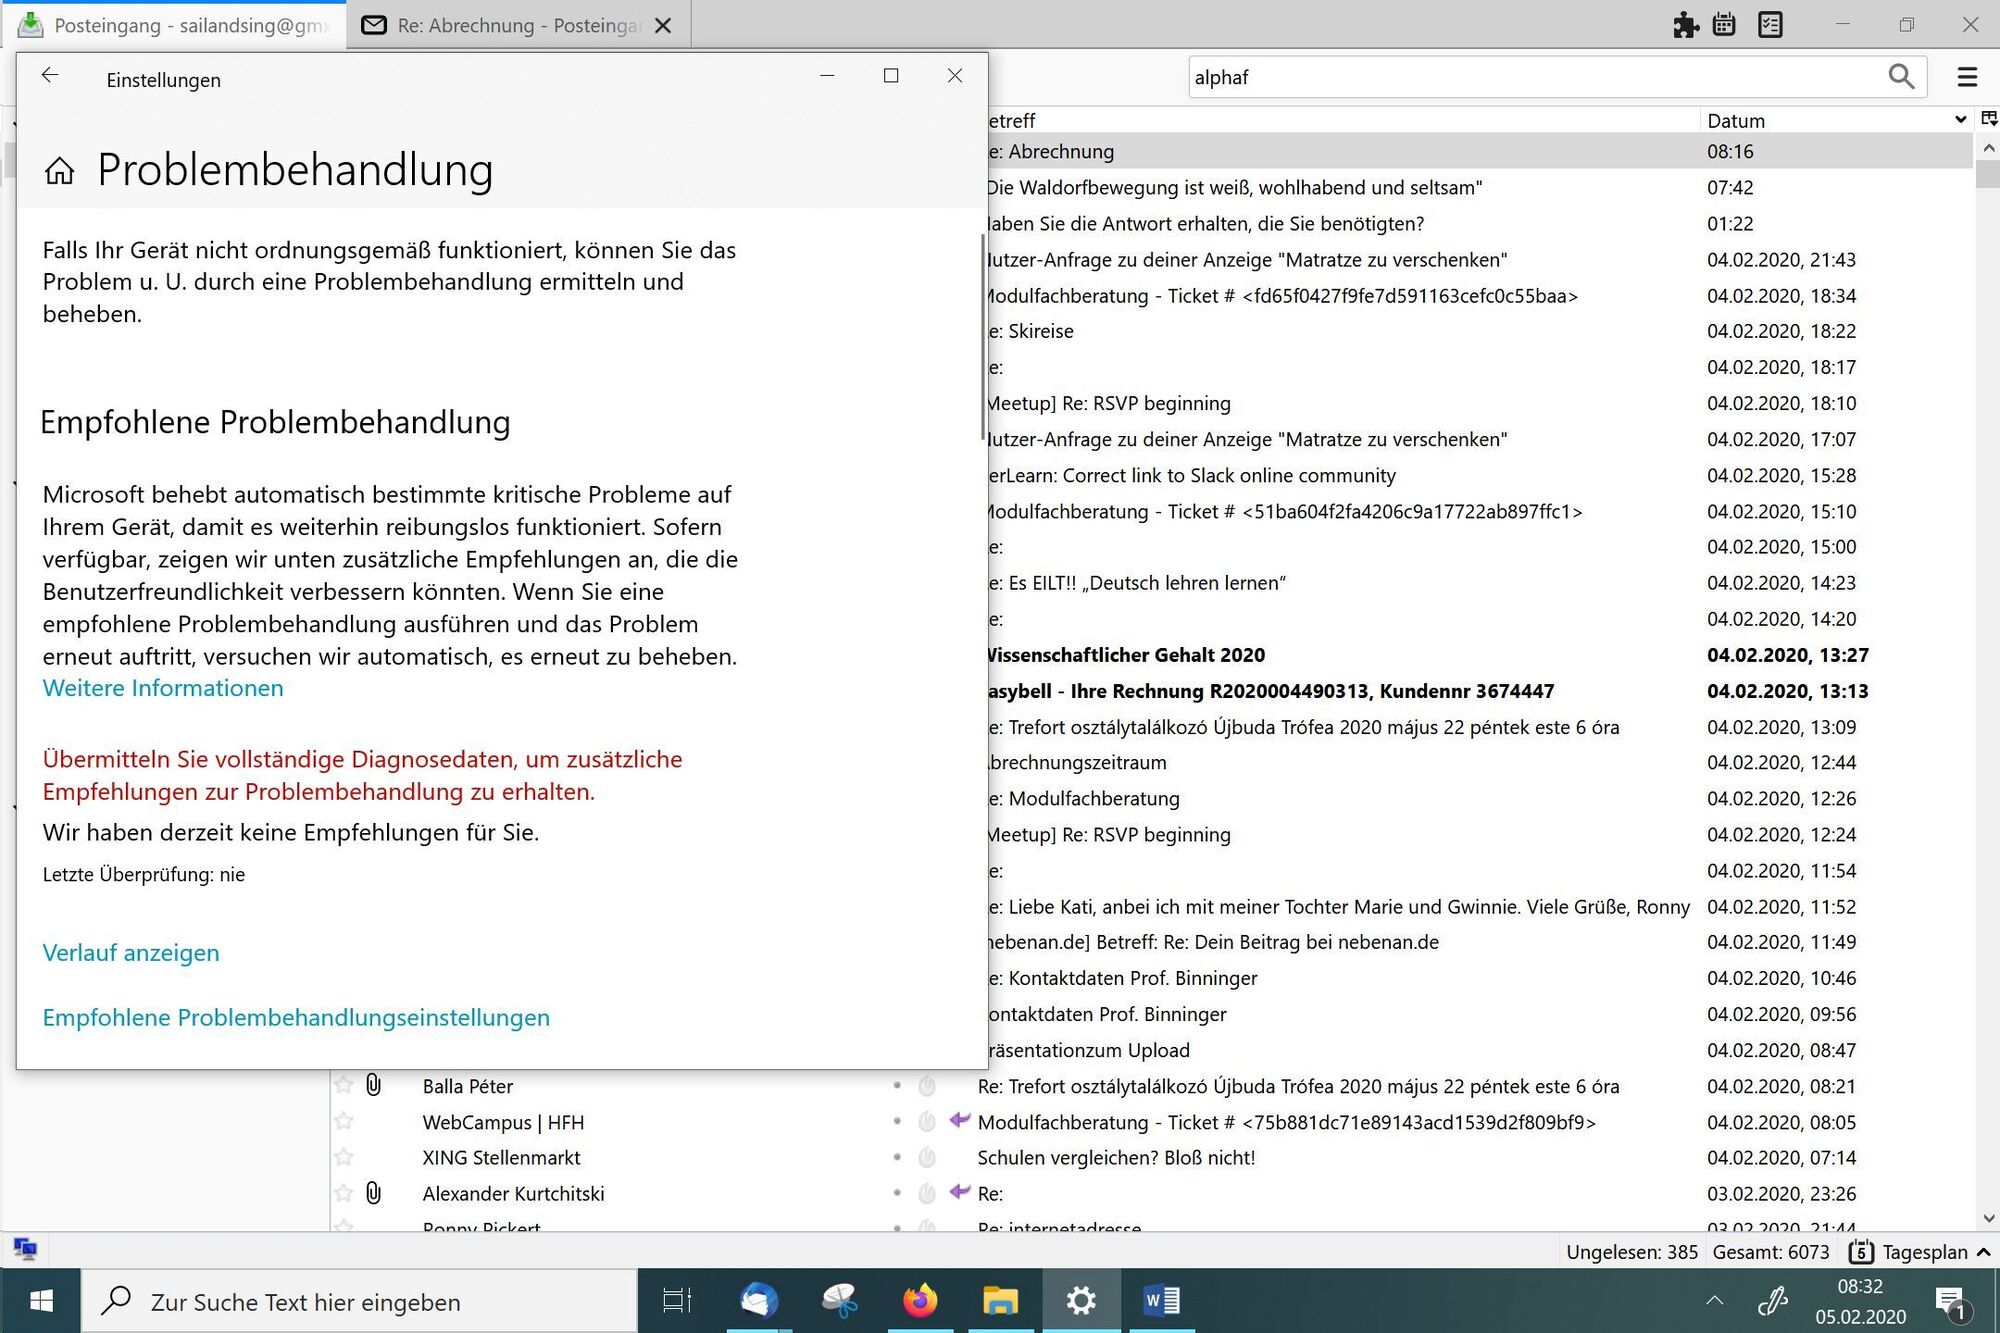Viewport: 2000px width, 1333px height.
Task: Star the XING Stellenmarkt message
Action: [344, 1157]
